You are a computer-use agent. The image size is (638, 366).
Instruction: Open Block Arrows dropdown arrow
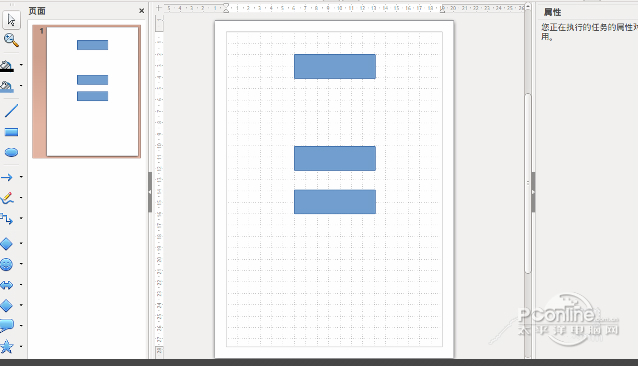click(21, 285)
